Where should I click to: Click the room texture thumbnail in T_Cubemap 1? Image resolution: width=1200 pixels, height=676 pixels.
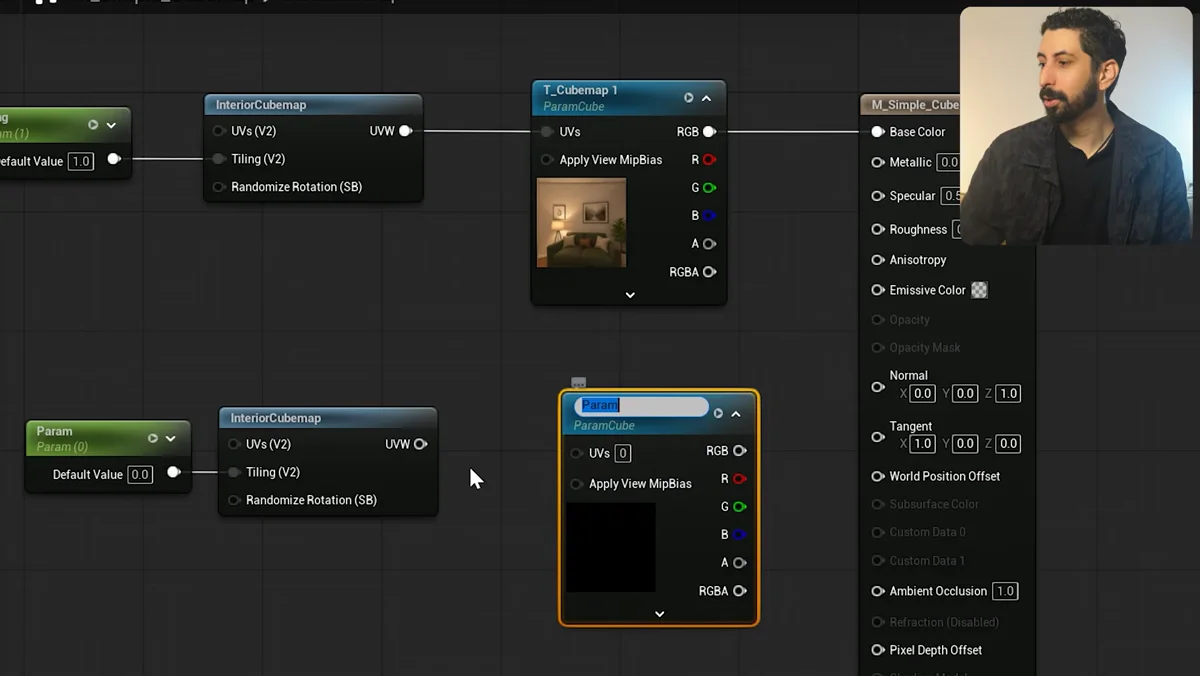[x=582, y=222]
